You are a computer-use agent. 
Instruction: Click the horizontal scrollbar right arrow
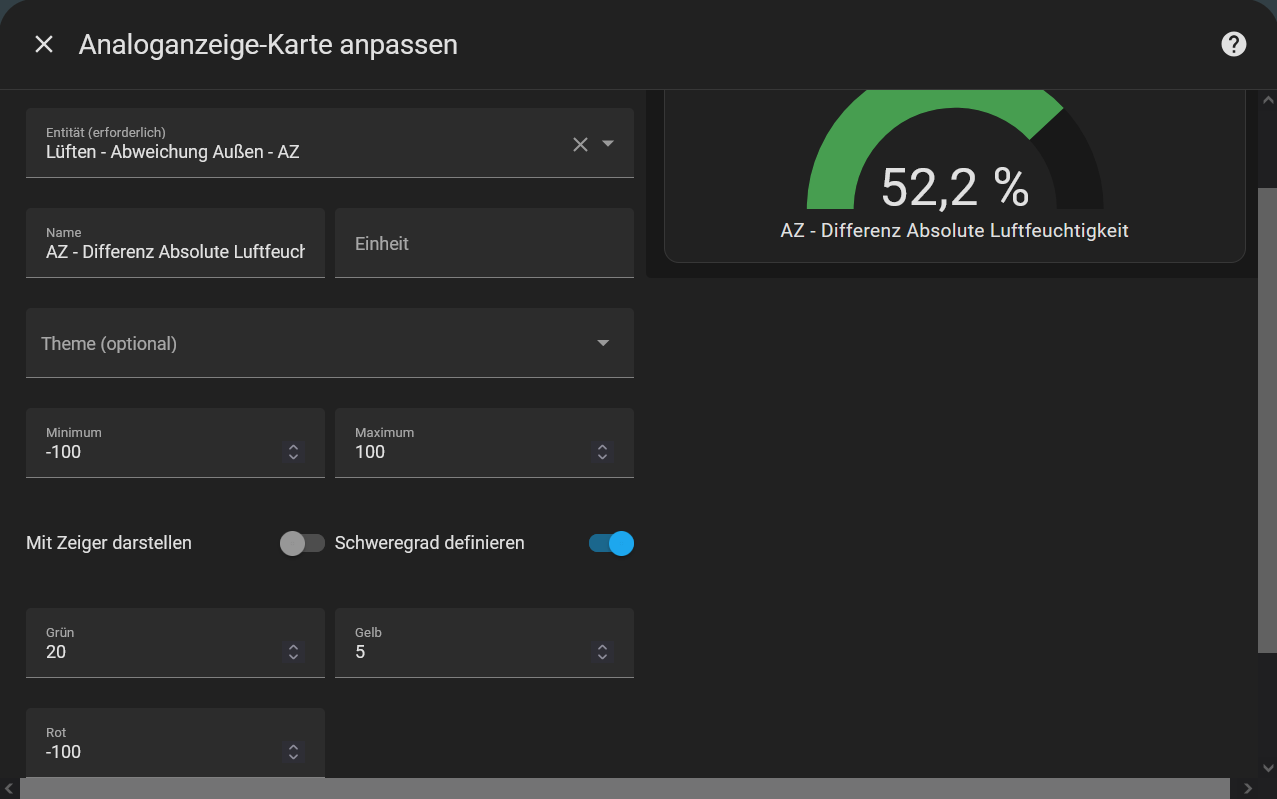[1247, 788]
